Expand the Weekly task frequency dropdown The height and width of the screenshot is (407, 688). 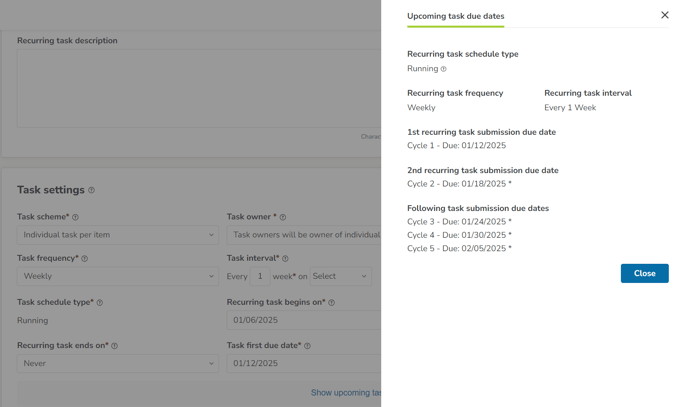[118, 276]
